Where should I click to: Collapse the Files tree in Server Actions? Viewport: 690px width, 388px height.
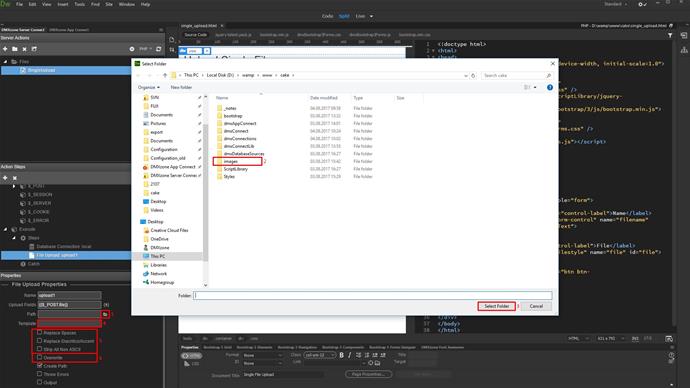6,62
